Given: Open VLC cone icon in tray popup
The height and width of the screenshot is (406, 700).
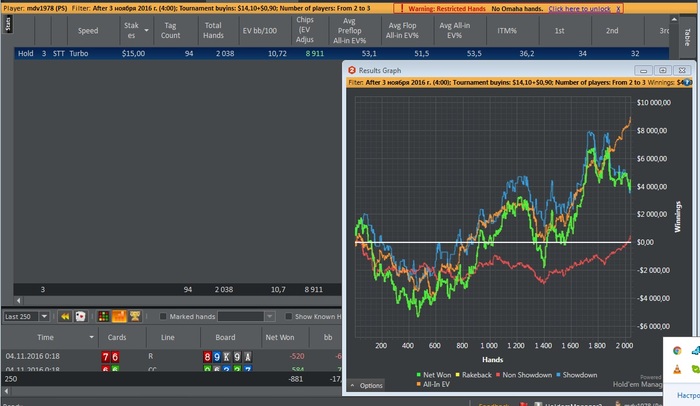Looking at the screenshot, I should click(x=677, y=369).
